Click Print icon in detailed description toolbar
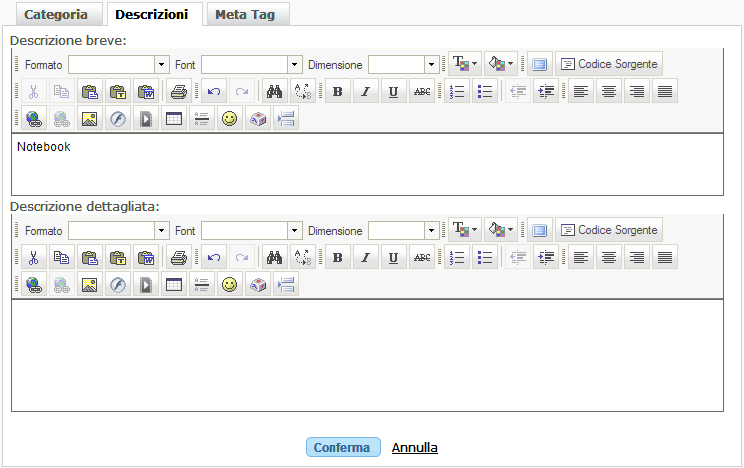 (178, 258)
